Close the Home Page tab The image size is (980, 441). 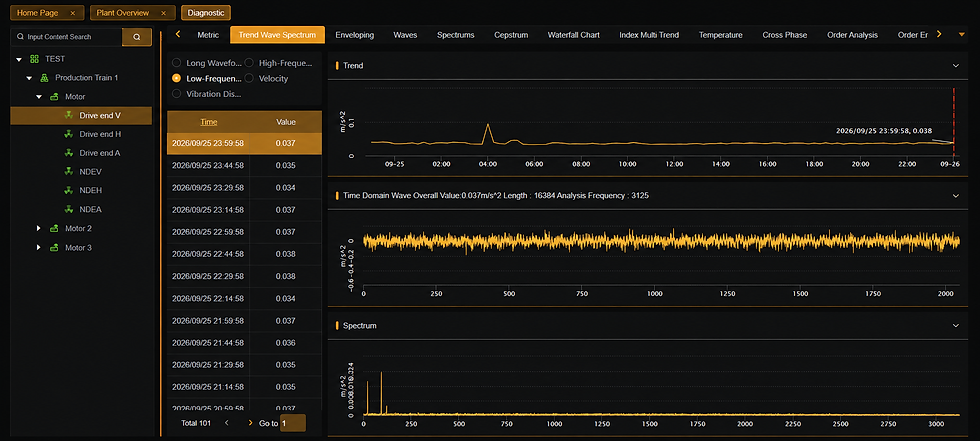coord(72,12)
